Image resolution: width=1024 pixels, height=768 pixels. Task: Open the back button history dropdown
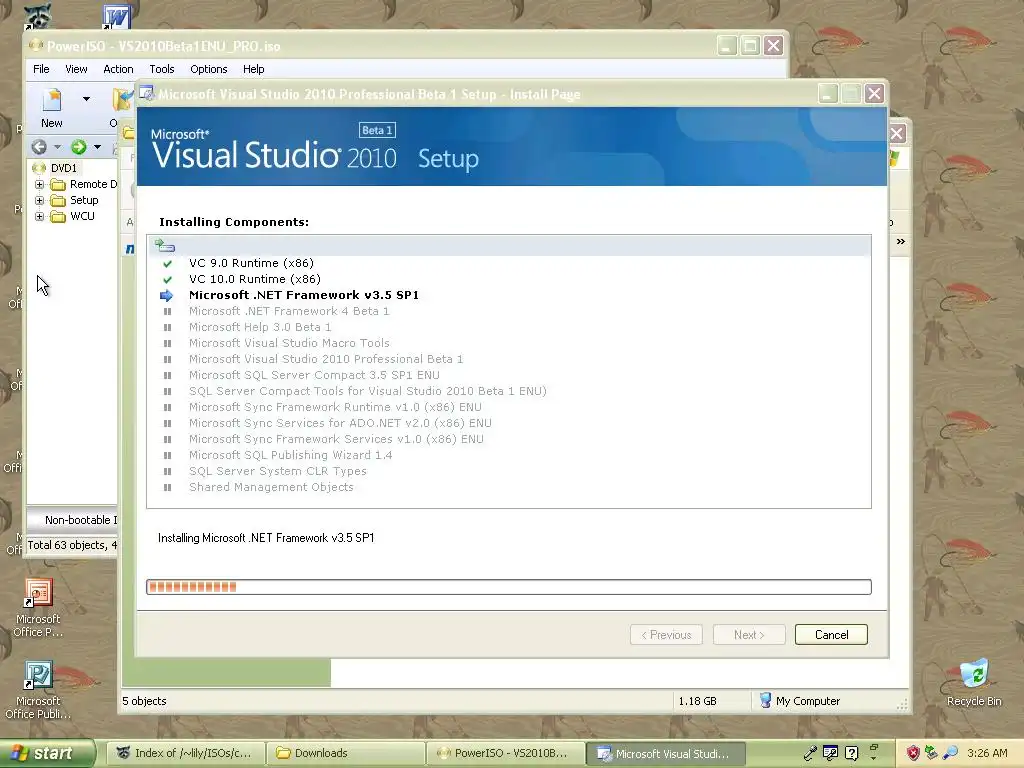pos(57,147)
